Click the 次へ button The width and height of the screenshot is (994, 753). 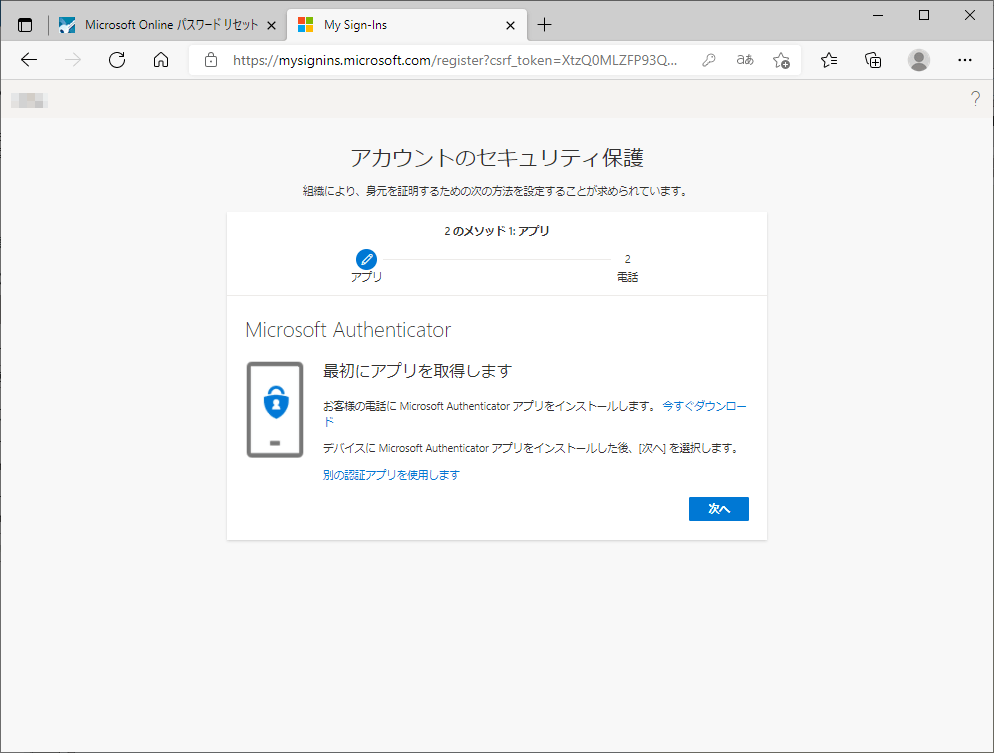click(719, 509)
